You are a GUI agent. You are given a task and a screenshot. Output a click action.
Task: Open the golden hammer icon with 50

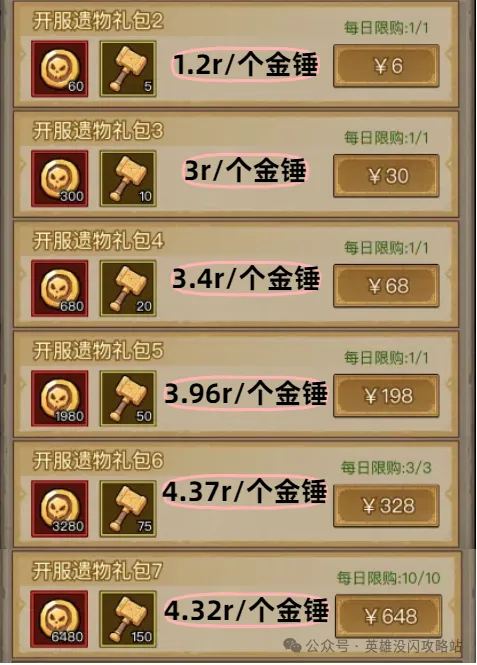pos(128,398)
